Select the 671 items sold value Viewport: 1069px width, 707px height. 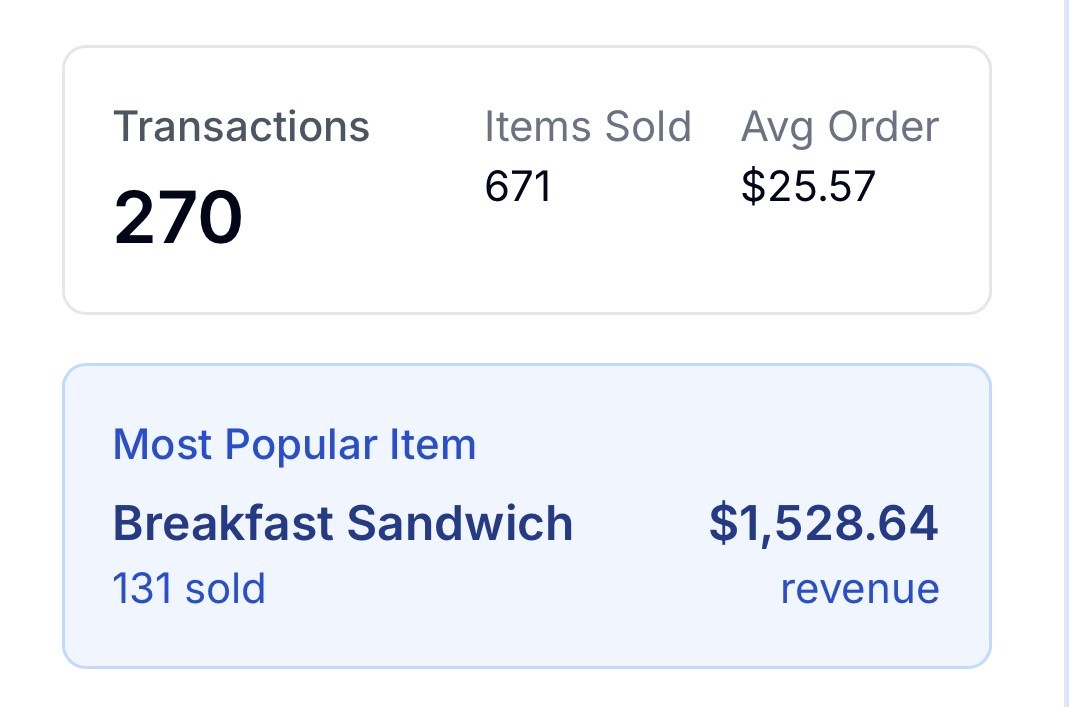click(x=518, y=186)
